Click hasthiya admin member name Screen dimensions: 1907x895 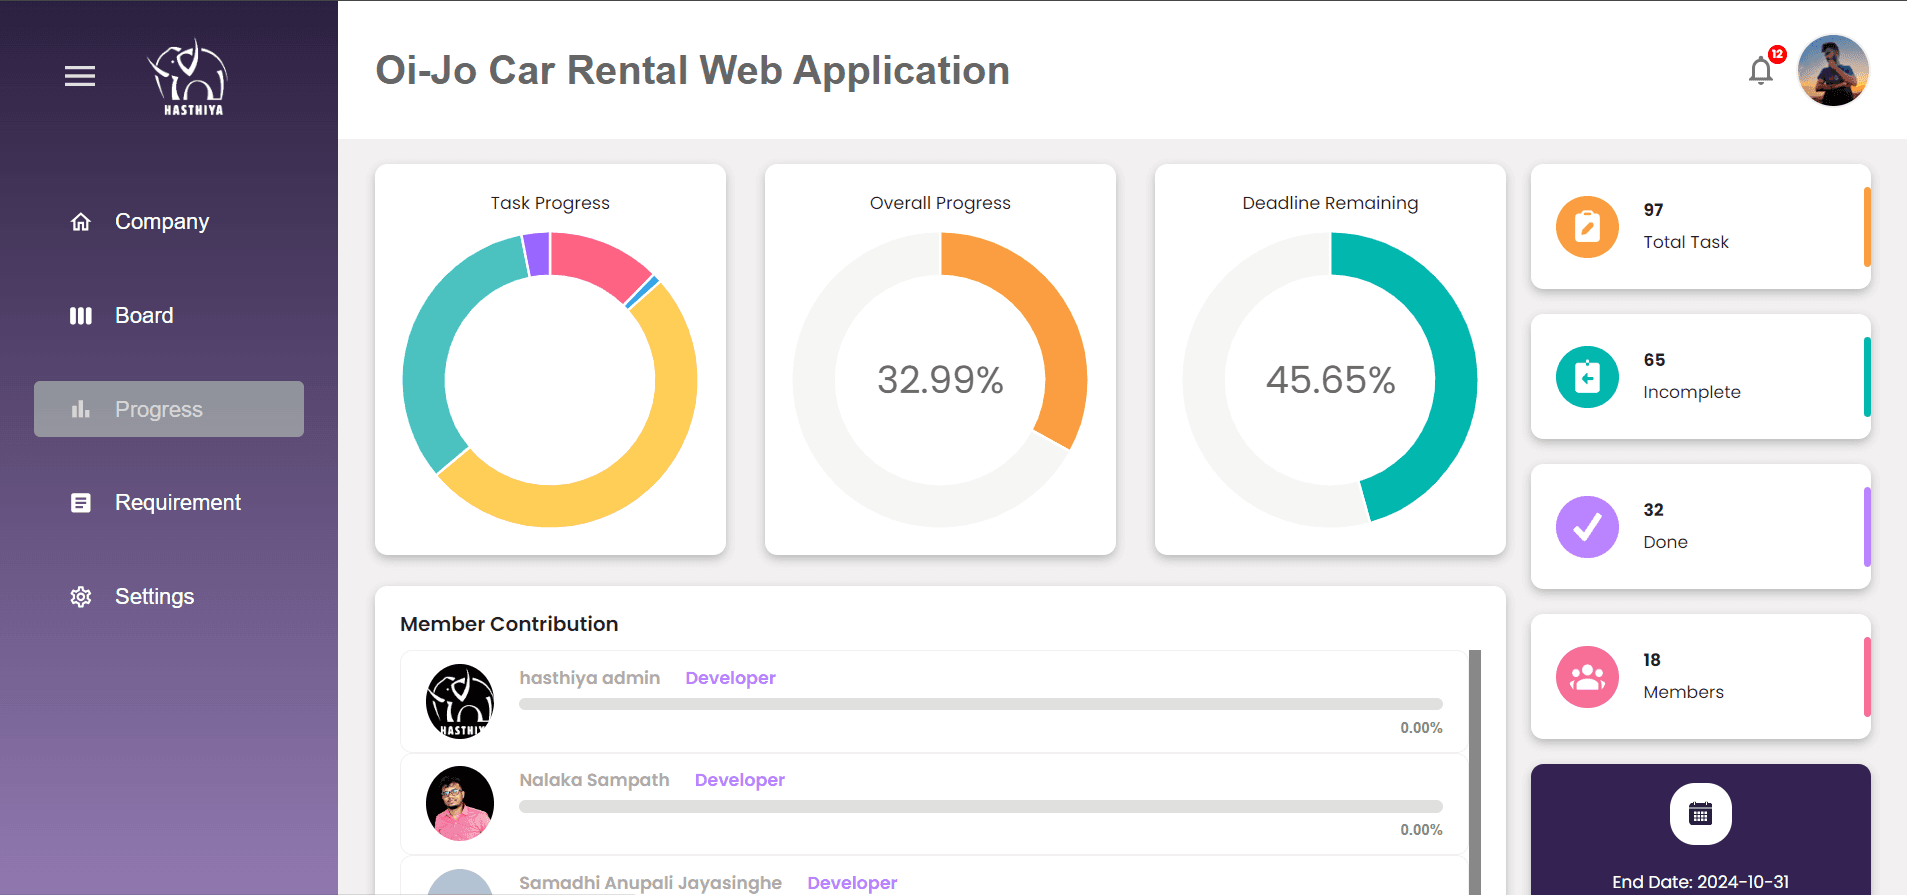589,678
